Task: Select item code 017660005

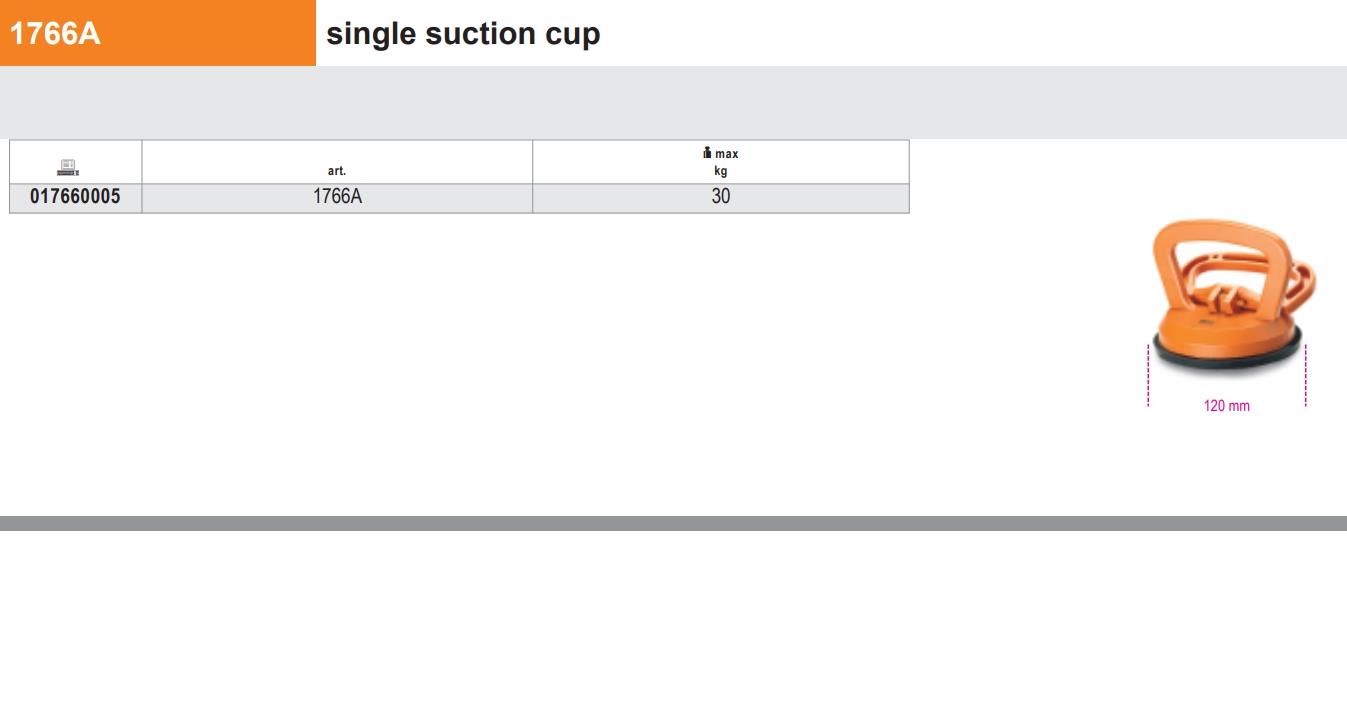Action: (75, 197)
